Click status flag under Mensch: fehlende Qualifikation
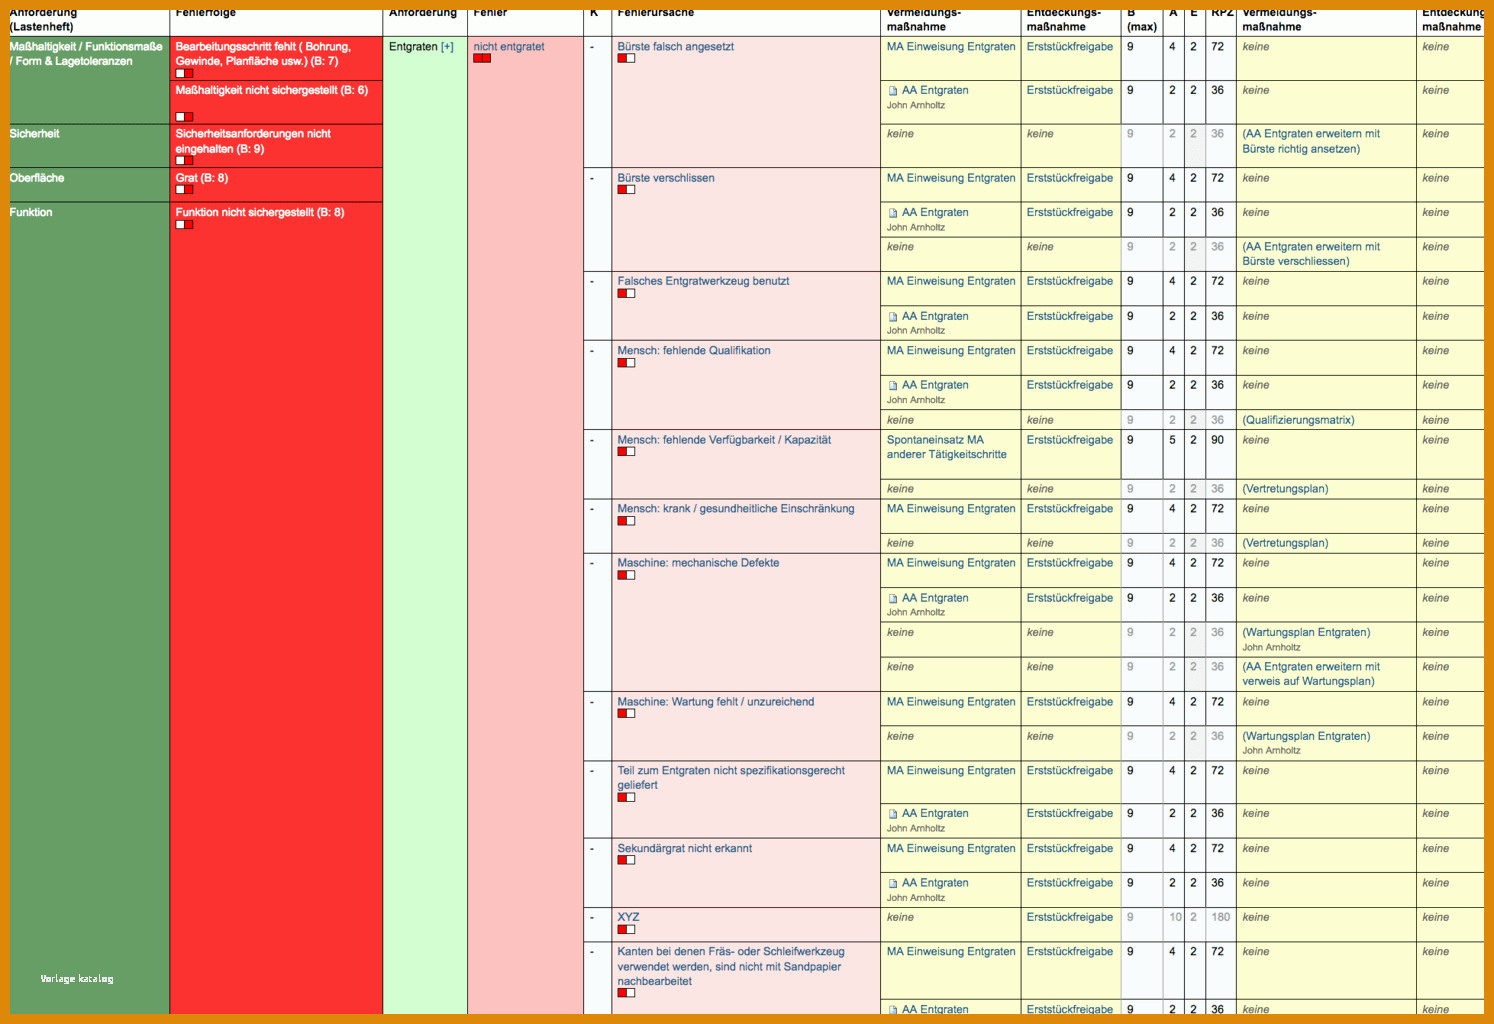1494x1024 pixels. [626, 363]
